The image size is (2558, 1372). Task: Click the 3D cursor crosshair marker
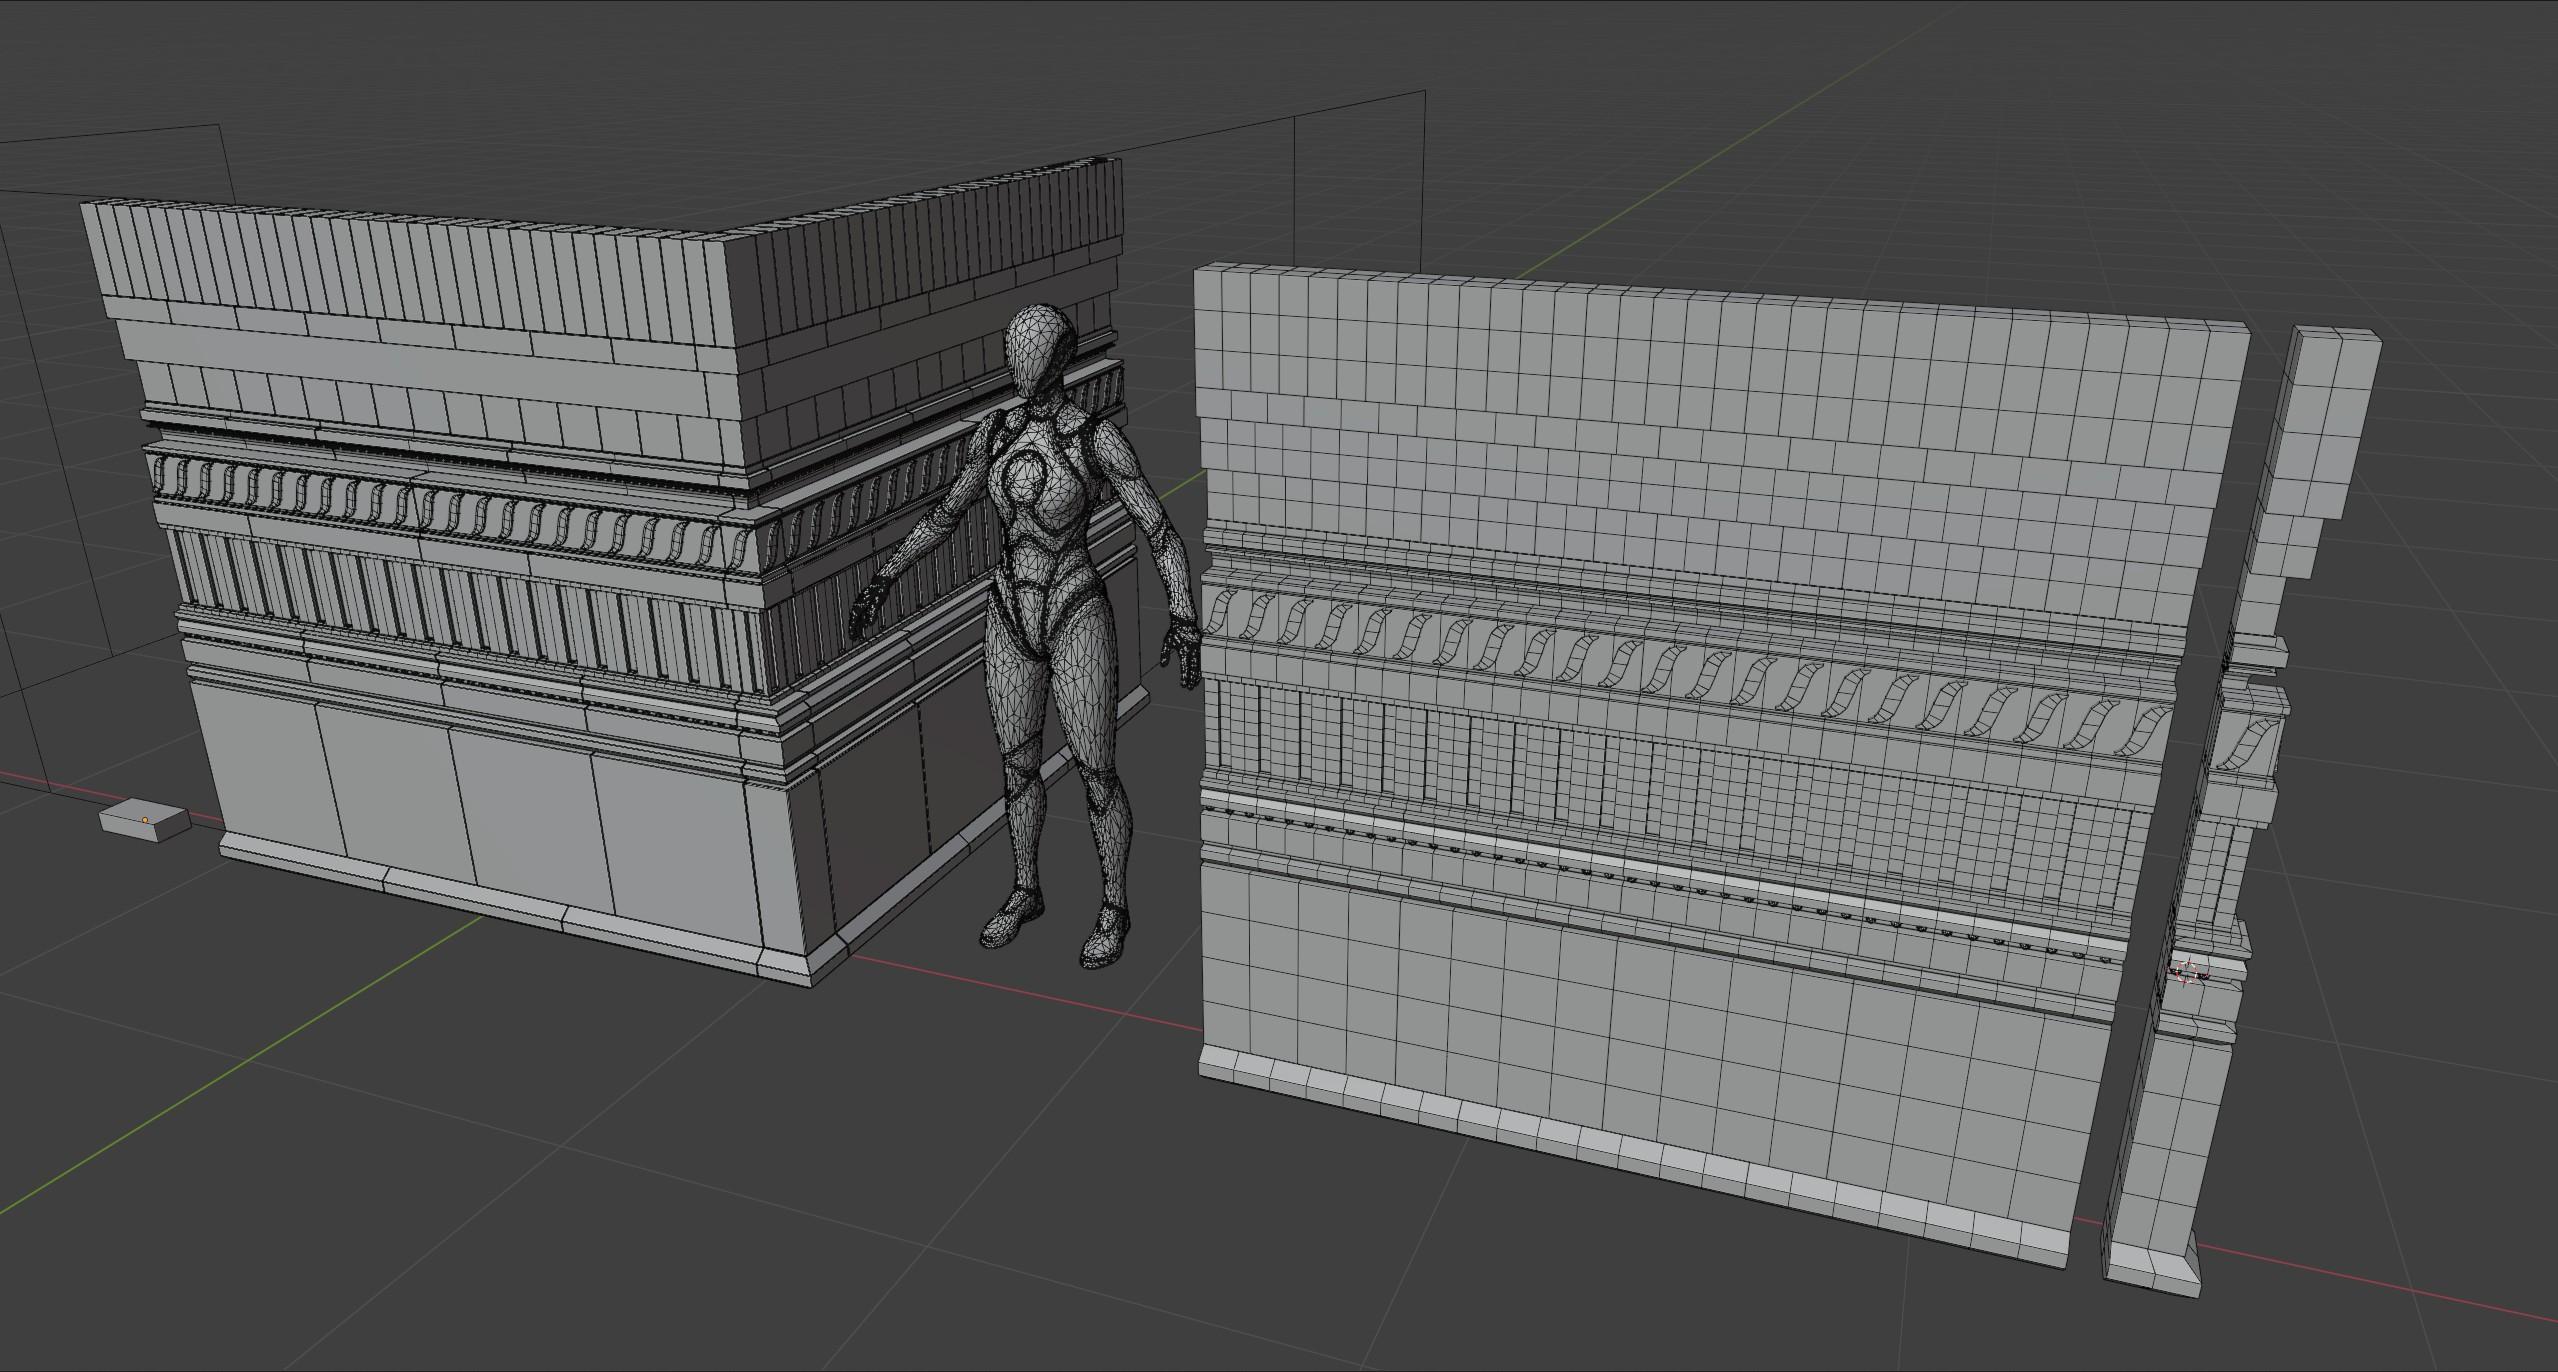[2186, 971]
